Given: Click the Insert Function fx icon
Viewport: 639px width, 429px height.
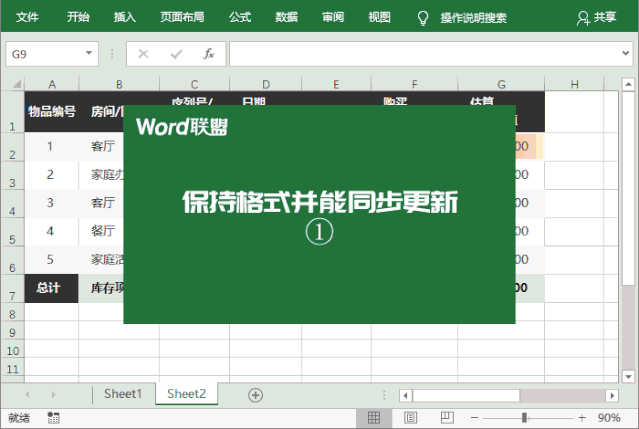Looking at the screenshot, I should tap(208, 54).
